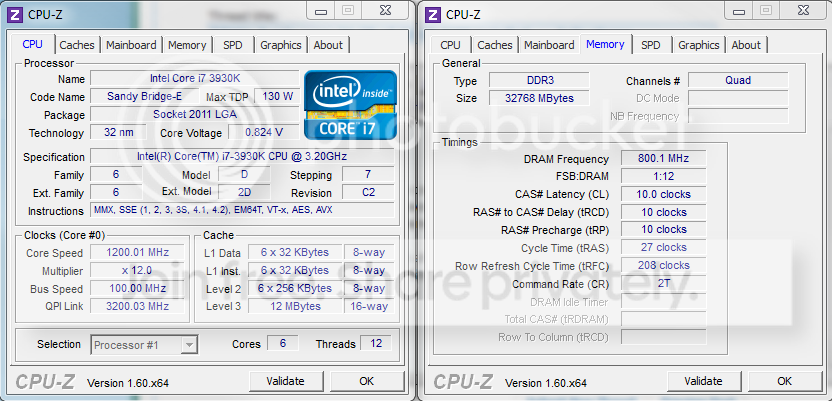Click the Intel Core i7 logo badge
This screenshot has height=401, width=832.
(350, 105)
